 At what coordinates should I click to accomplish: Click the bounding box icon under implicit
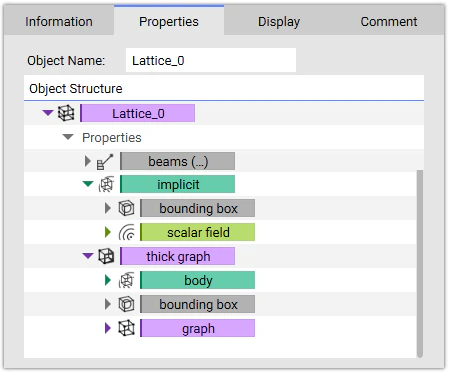[x=126, y=208]
